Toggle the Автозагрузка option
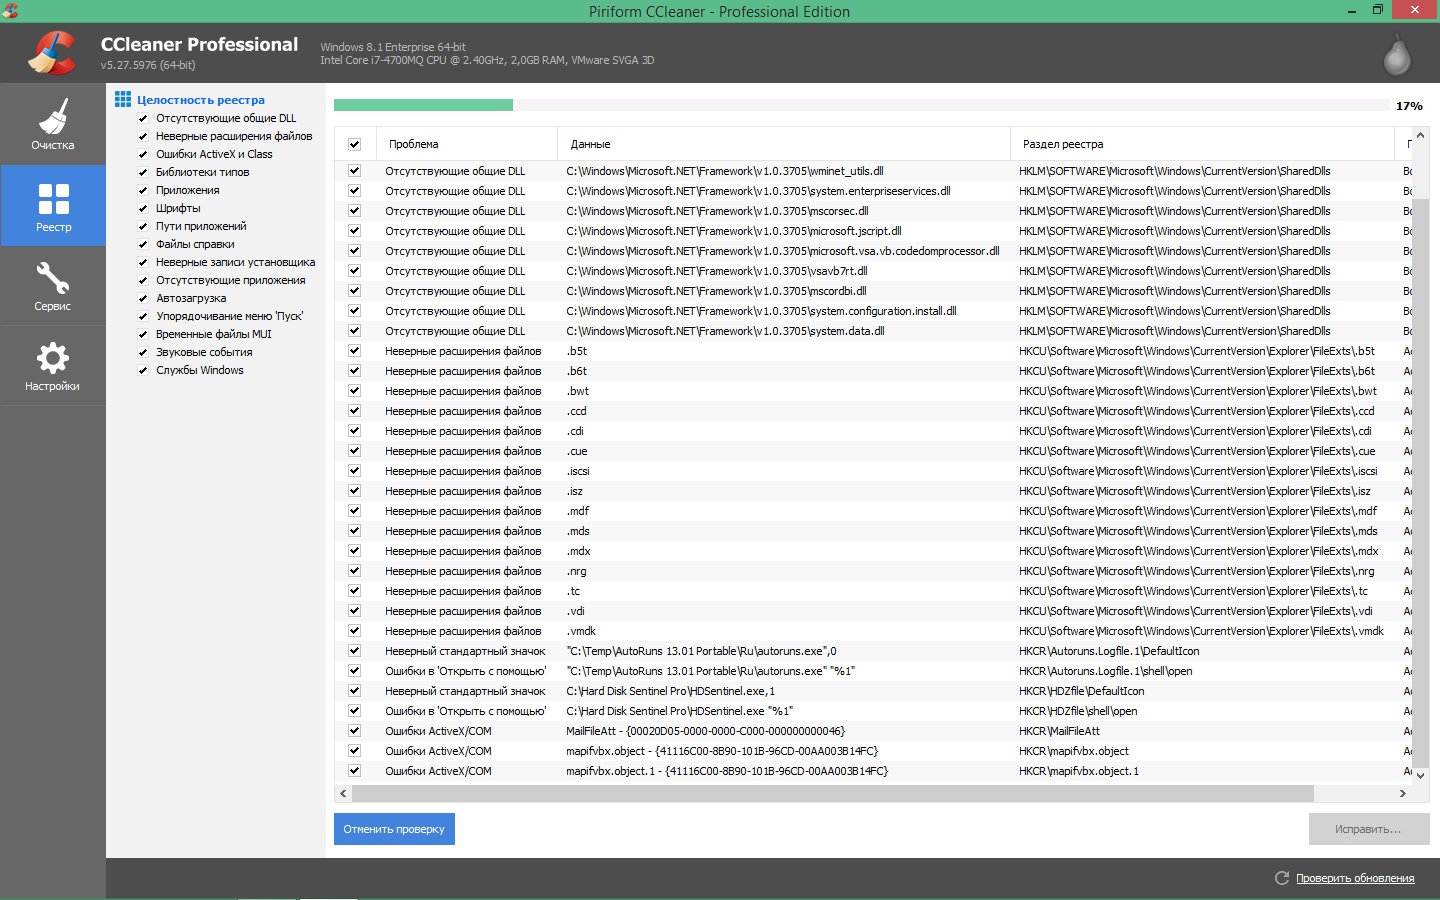 click(x=143, y=298)
